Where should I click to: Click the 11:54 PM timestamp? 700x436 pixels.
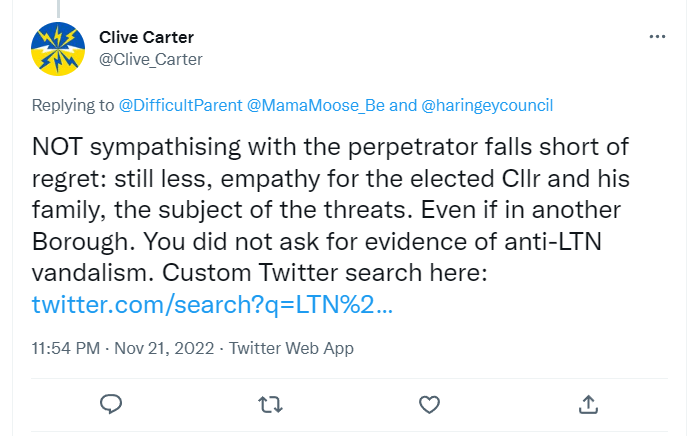coord(66,348)
